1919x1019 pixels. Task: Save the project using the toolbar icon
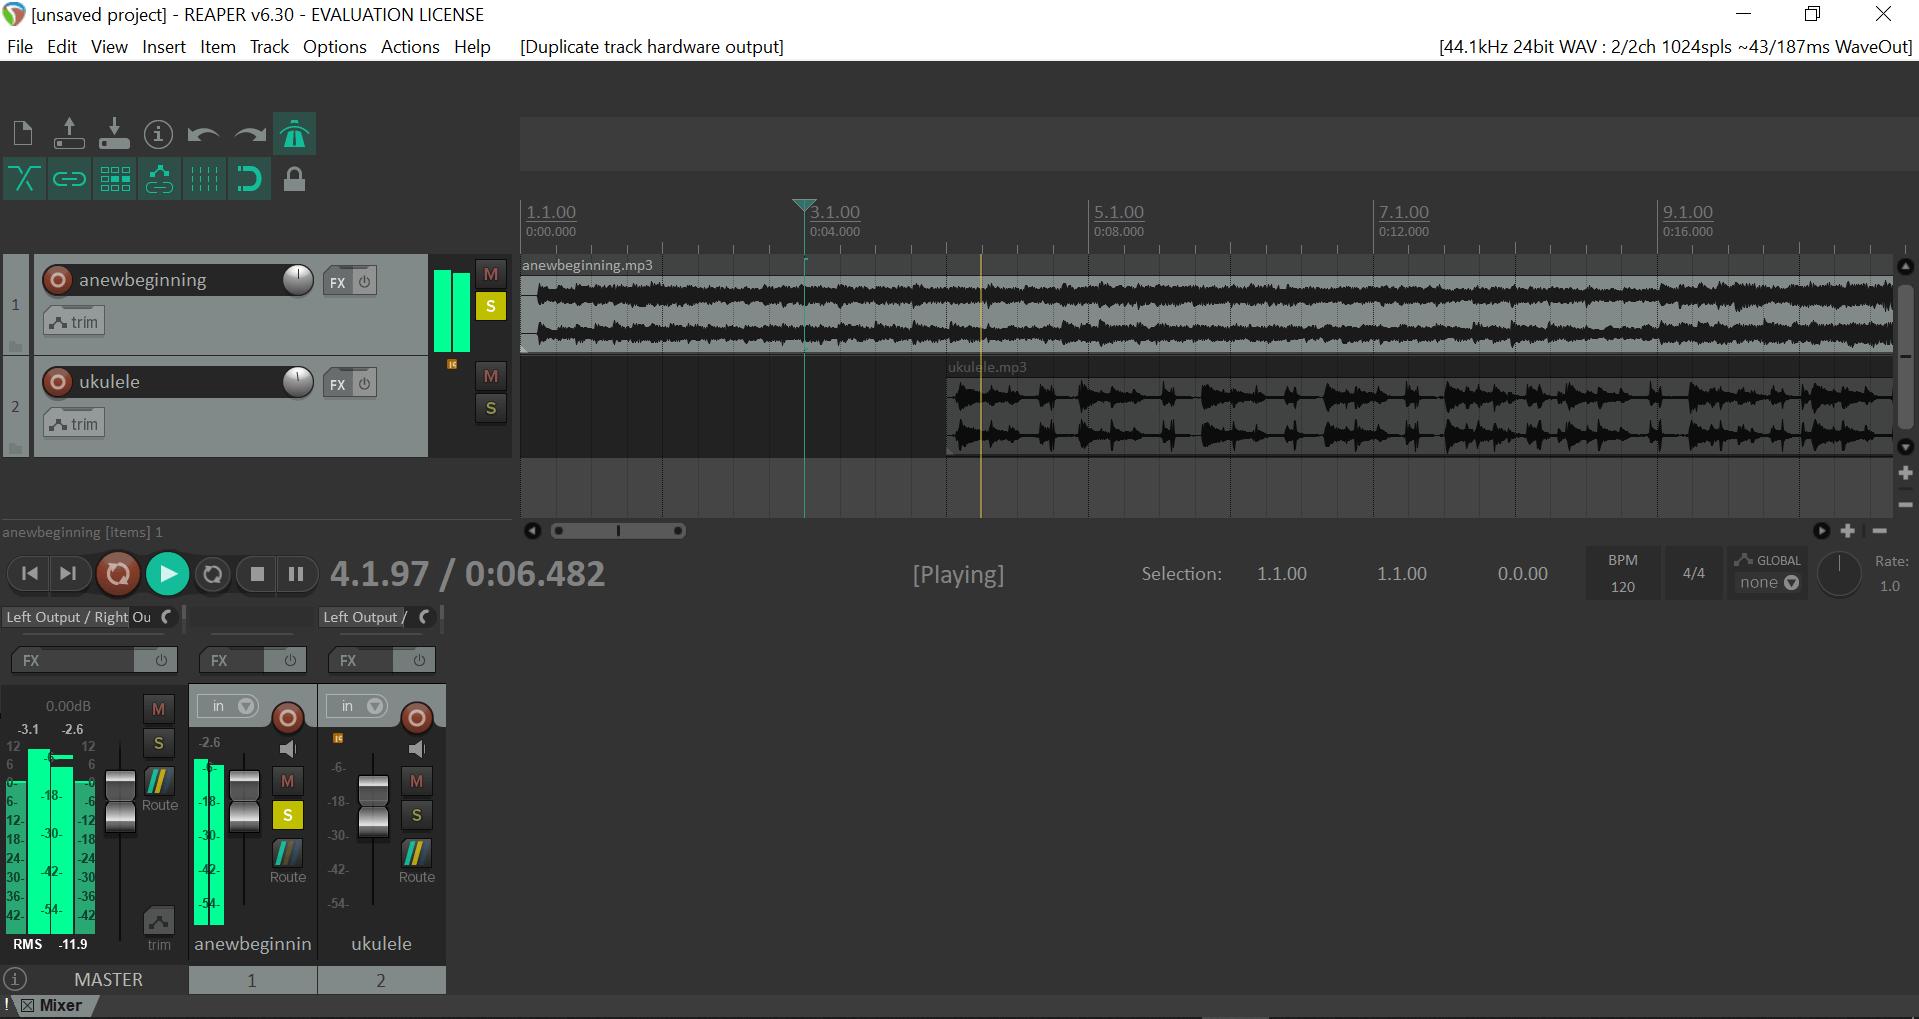pyautogui.click(x=114, y=134)
